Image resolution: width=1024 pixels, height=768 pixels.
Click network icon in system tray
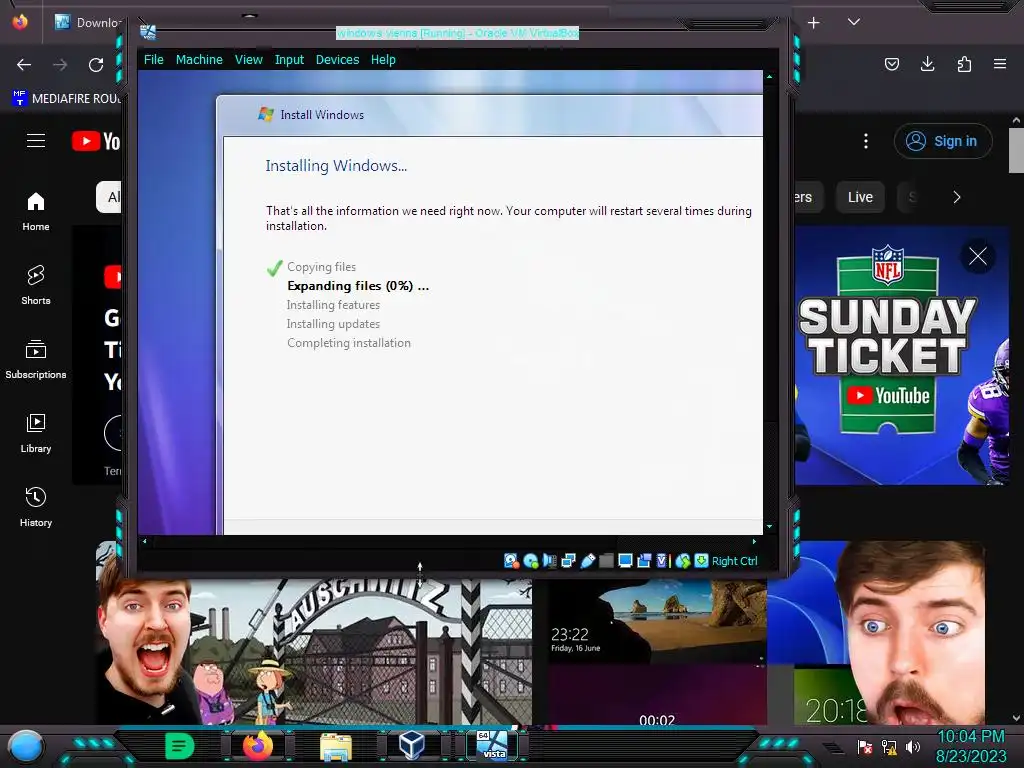[x=889, y=746]
